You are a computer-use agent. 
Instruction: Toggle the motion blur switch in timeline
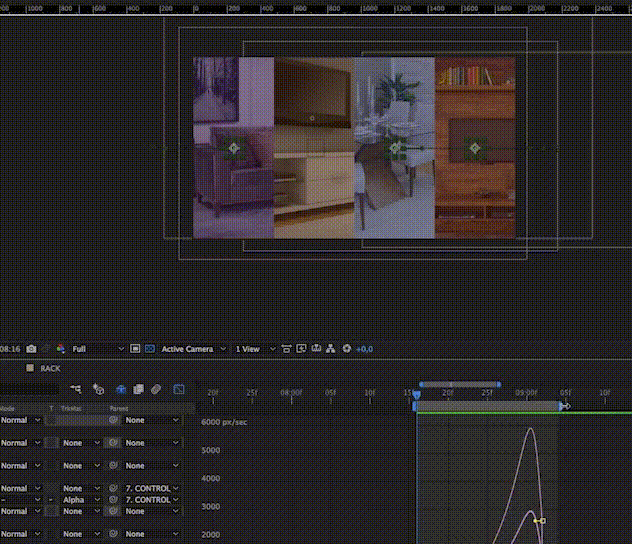(x=156, y=389)
